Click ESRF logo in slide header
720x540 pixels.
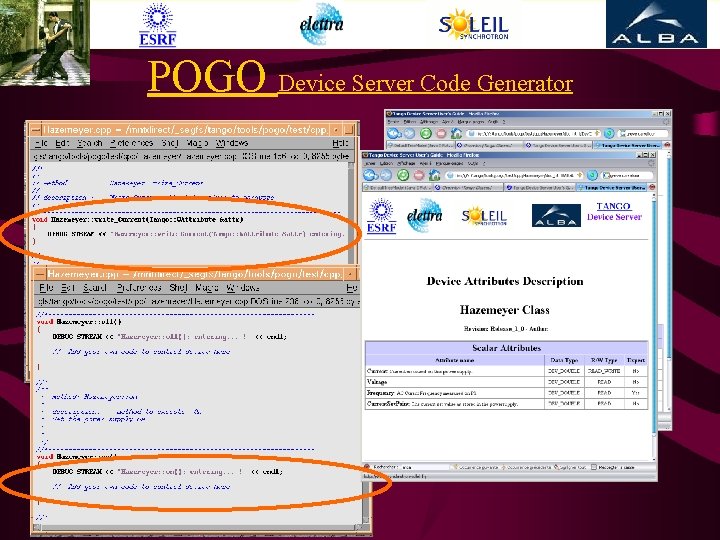point(158,24)
